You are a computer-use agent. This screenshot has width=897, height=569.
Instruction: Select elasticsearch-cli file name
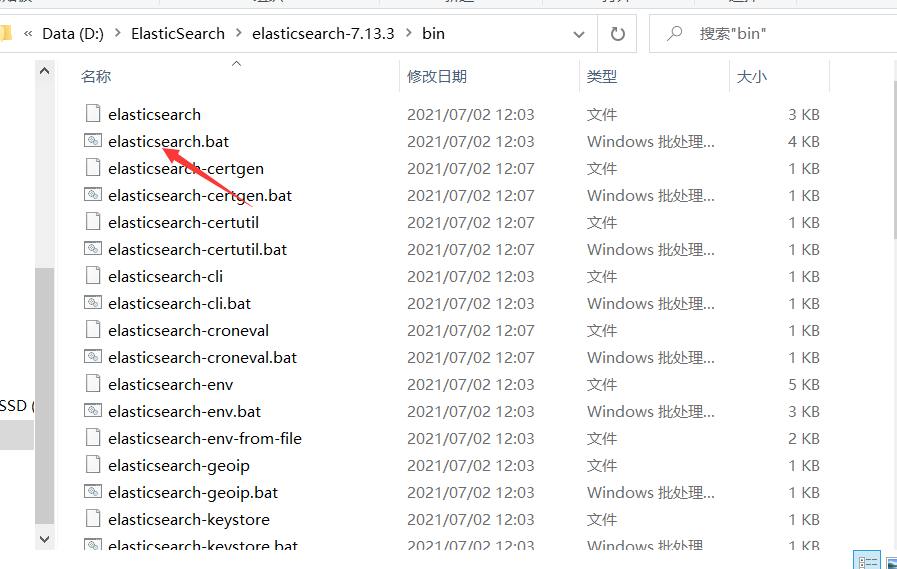(x=165, y=276)
